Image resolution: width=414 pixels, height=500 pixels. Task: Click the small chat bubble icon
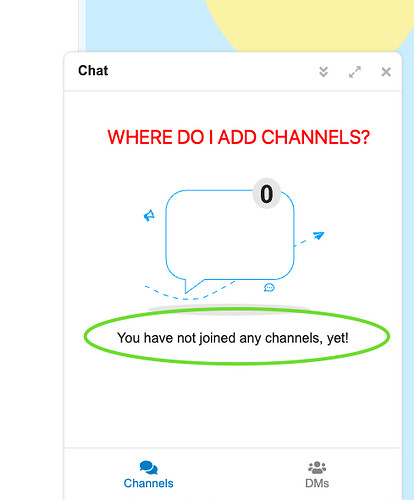tap(269, 287)
